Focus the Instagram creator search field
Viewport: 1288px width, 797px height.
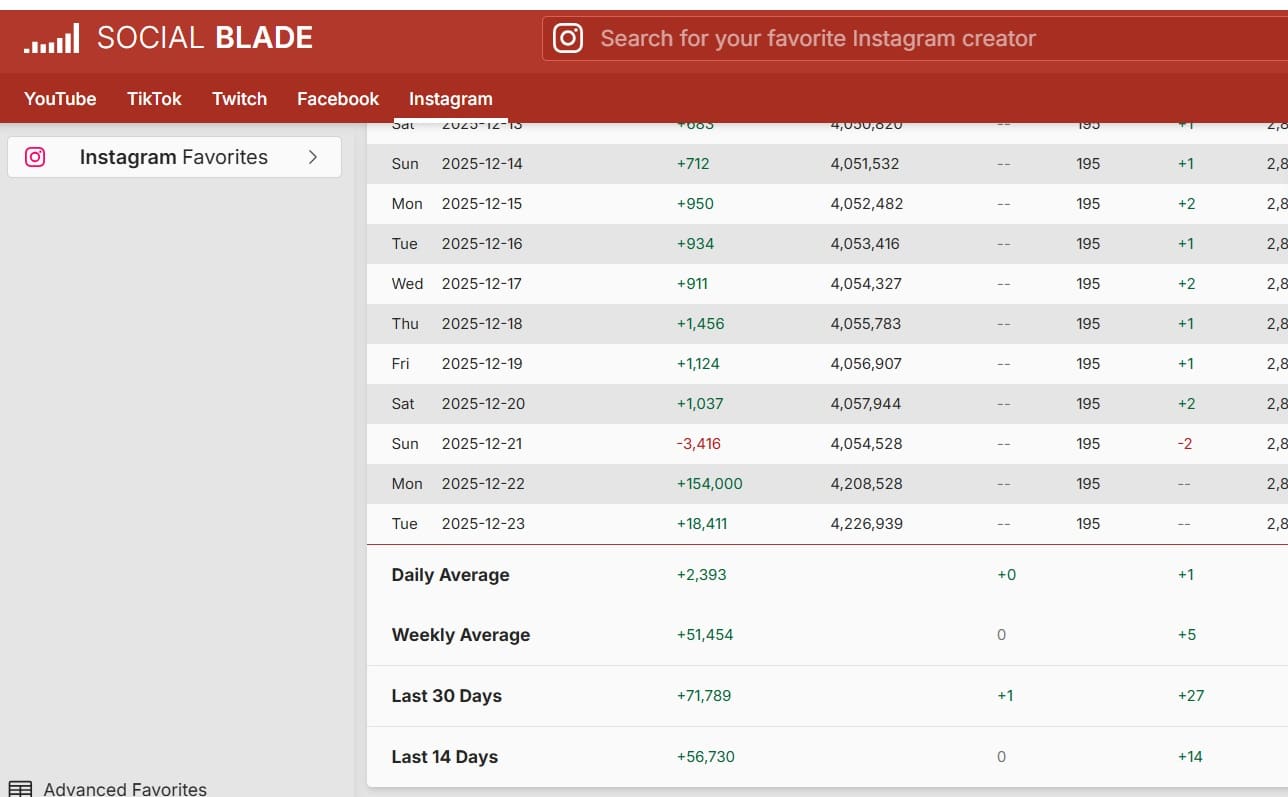tap(900, 39)
